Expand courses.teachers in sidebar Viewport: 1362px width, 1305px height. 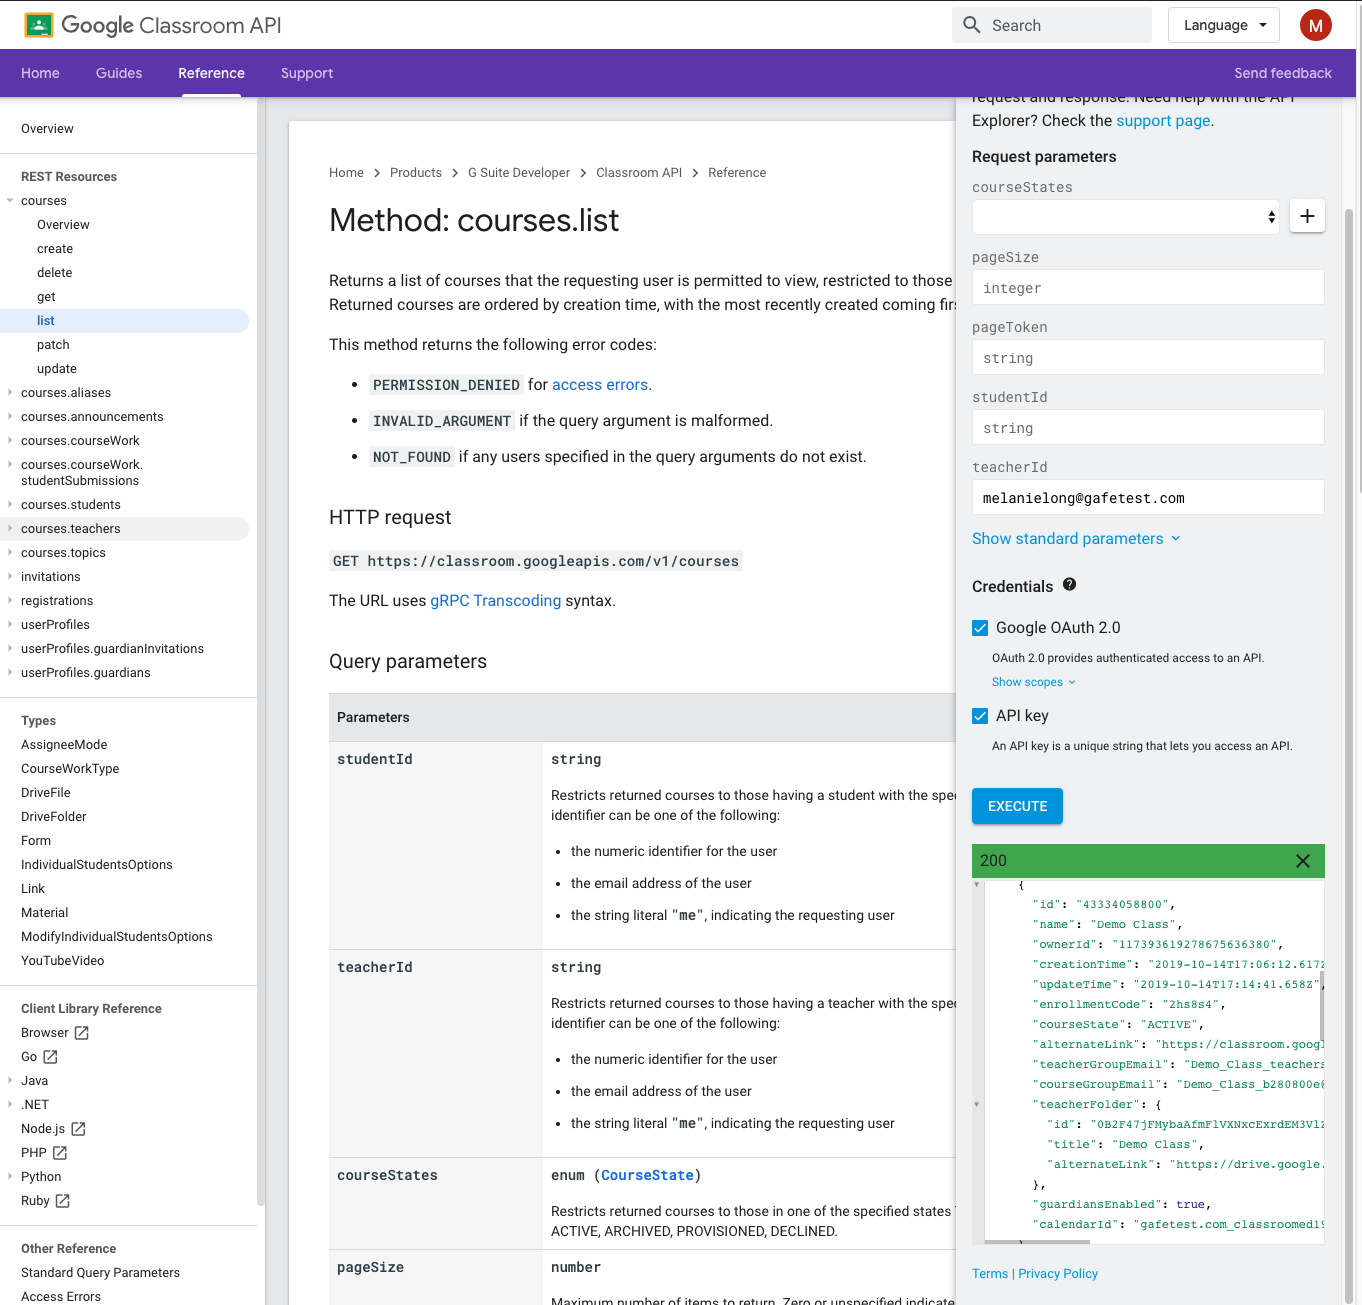coord(10,529)
